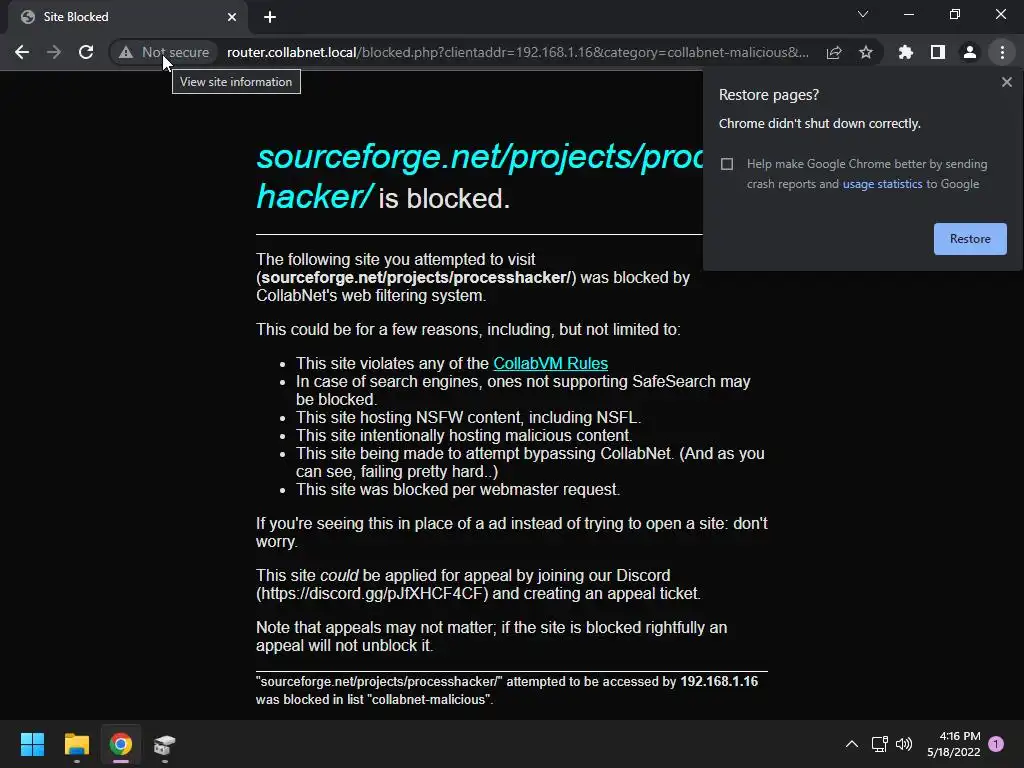The height and width of the screenshot is (768, 1024).
Task: Open Chrome three-dot menu
Action: pyautogui.click(x=1002, y=52)
